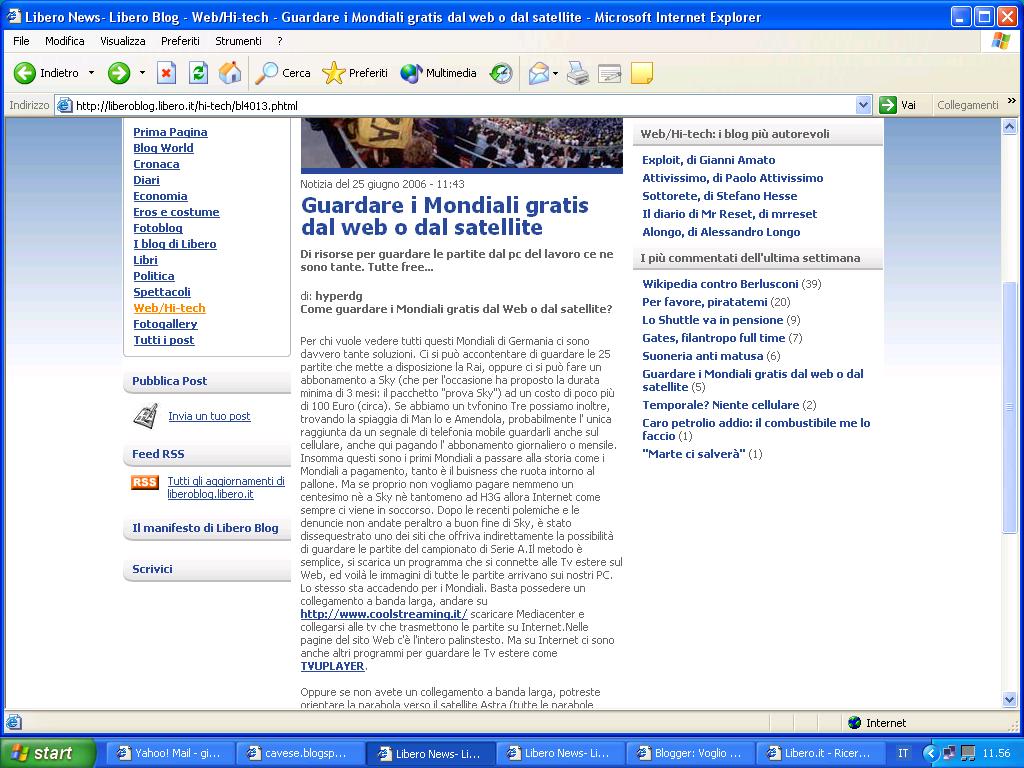Screen dimensions: 1024x768
Task: Open Attivissimo, di Paolo Attivissimo blog
Action: pos(733,178)
